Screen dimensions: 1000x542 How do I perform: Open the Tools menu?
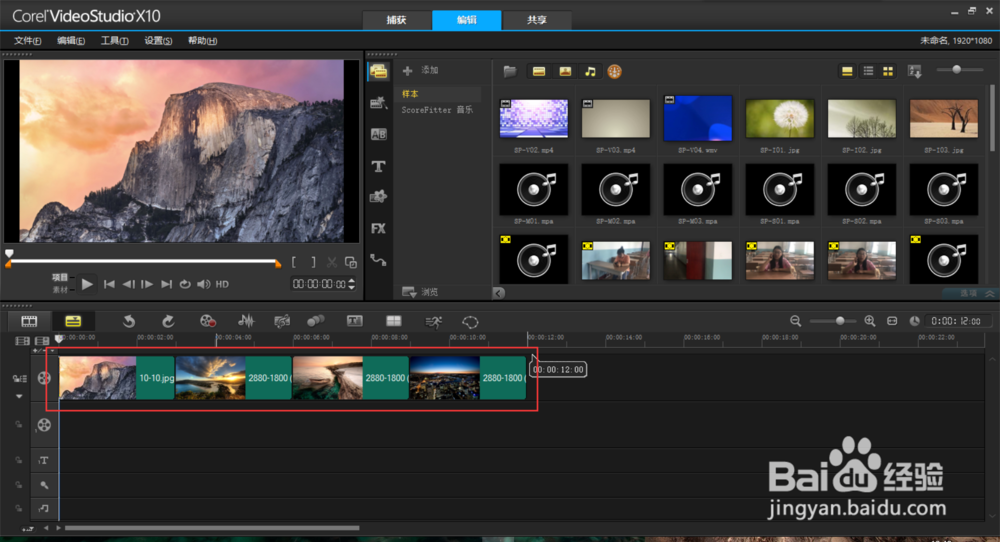tap(114, 41)
